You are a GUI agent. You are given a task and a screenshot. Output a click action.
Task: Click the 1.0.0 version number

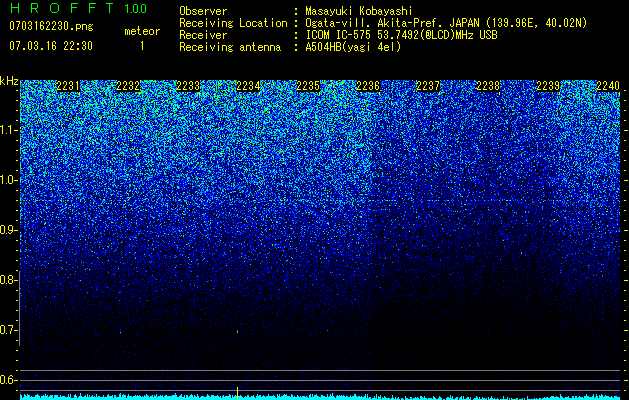[136, 9]
